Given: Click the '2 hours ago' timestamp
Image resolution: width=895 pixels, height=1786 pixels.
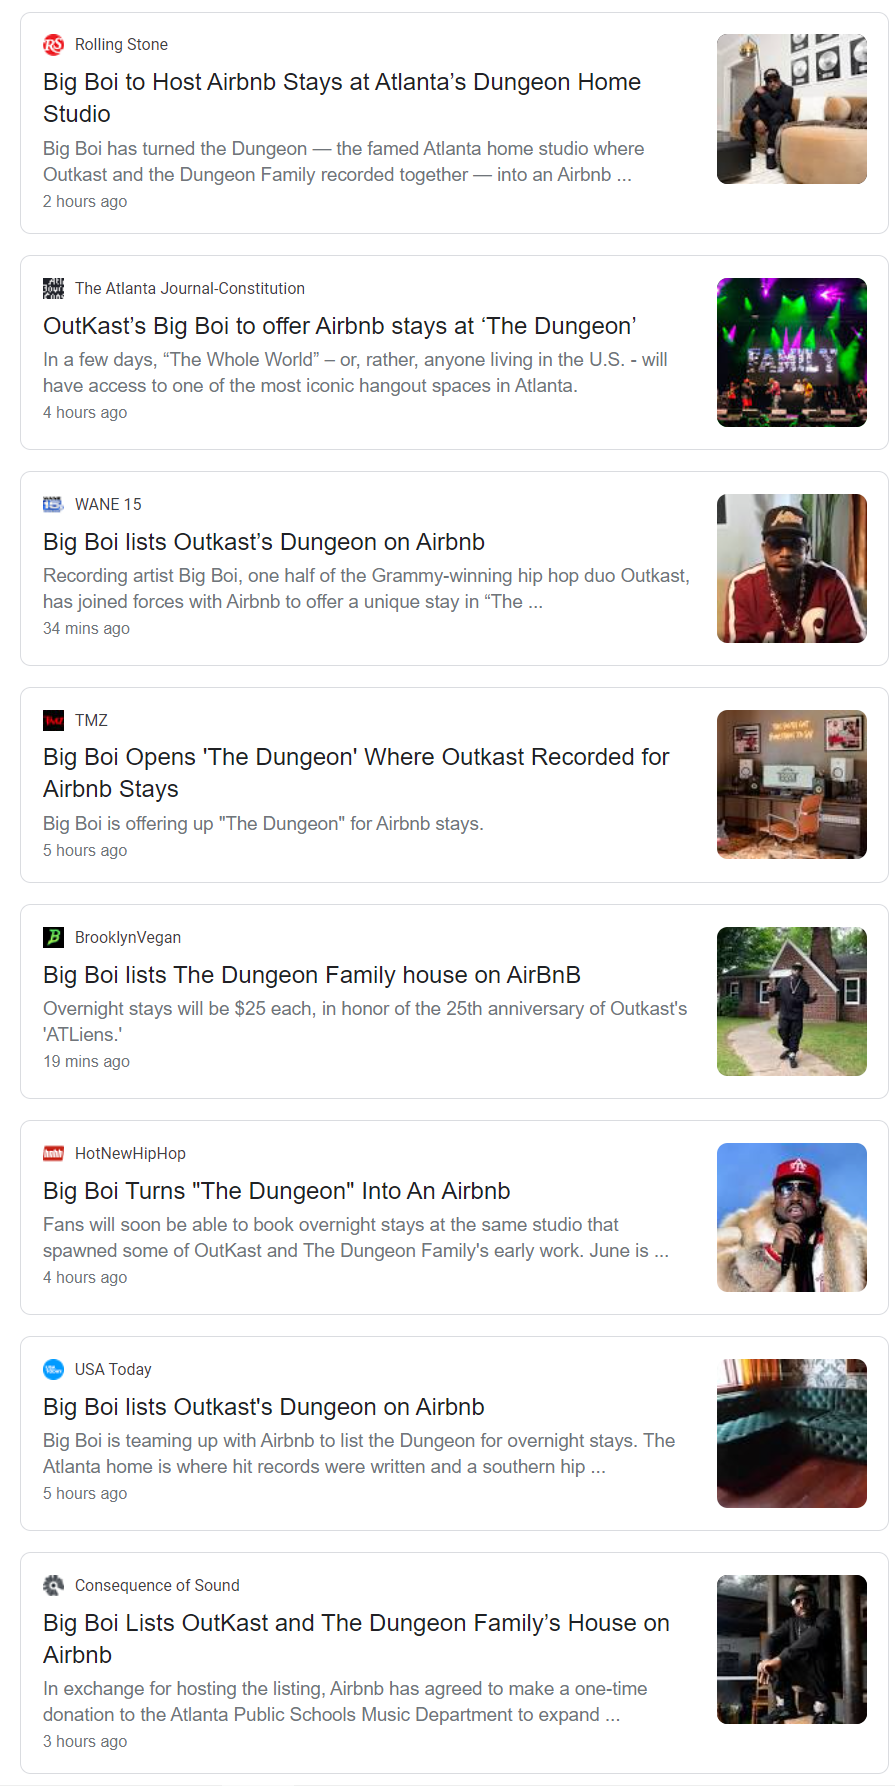Looking at the screenshot, I should (85, 201).
